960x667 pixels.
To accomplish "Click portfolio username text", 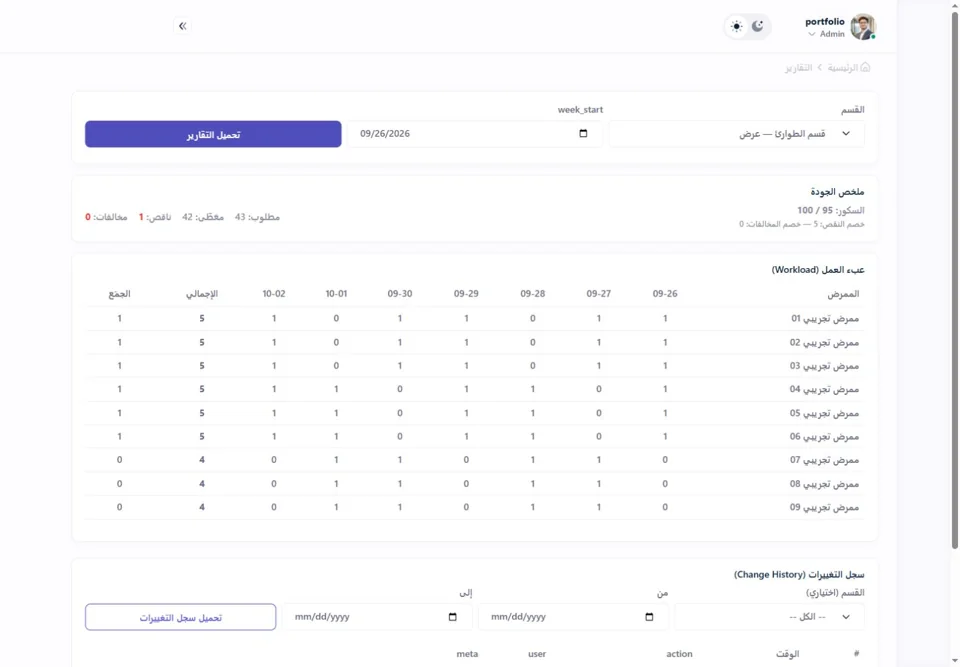I will pyautogui.click(x=825, y=21).
